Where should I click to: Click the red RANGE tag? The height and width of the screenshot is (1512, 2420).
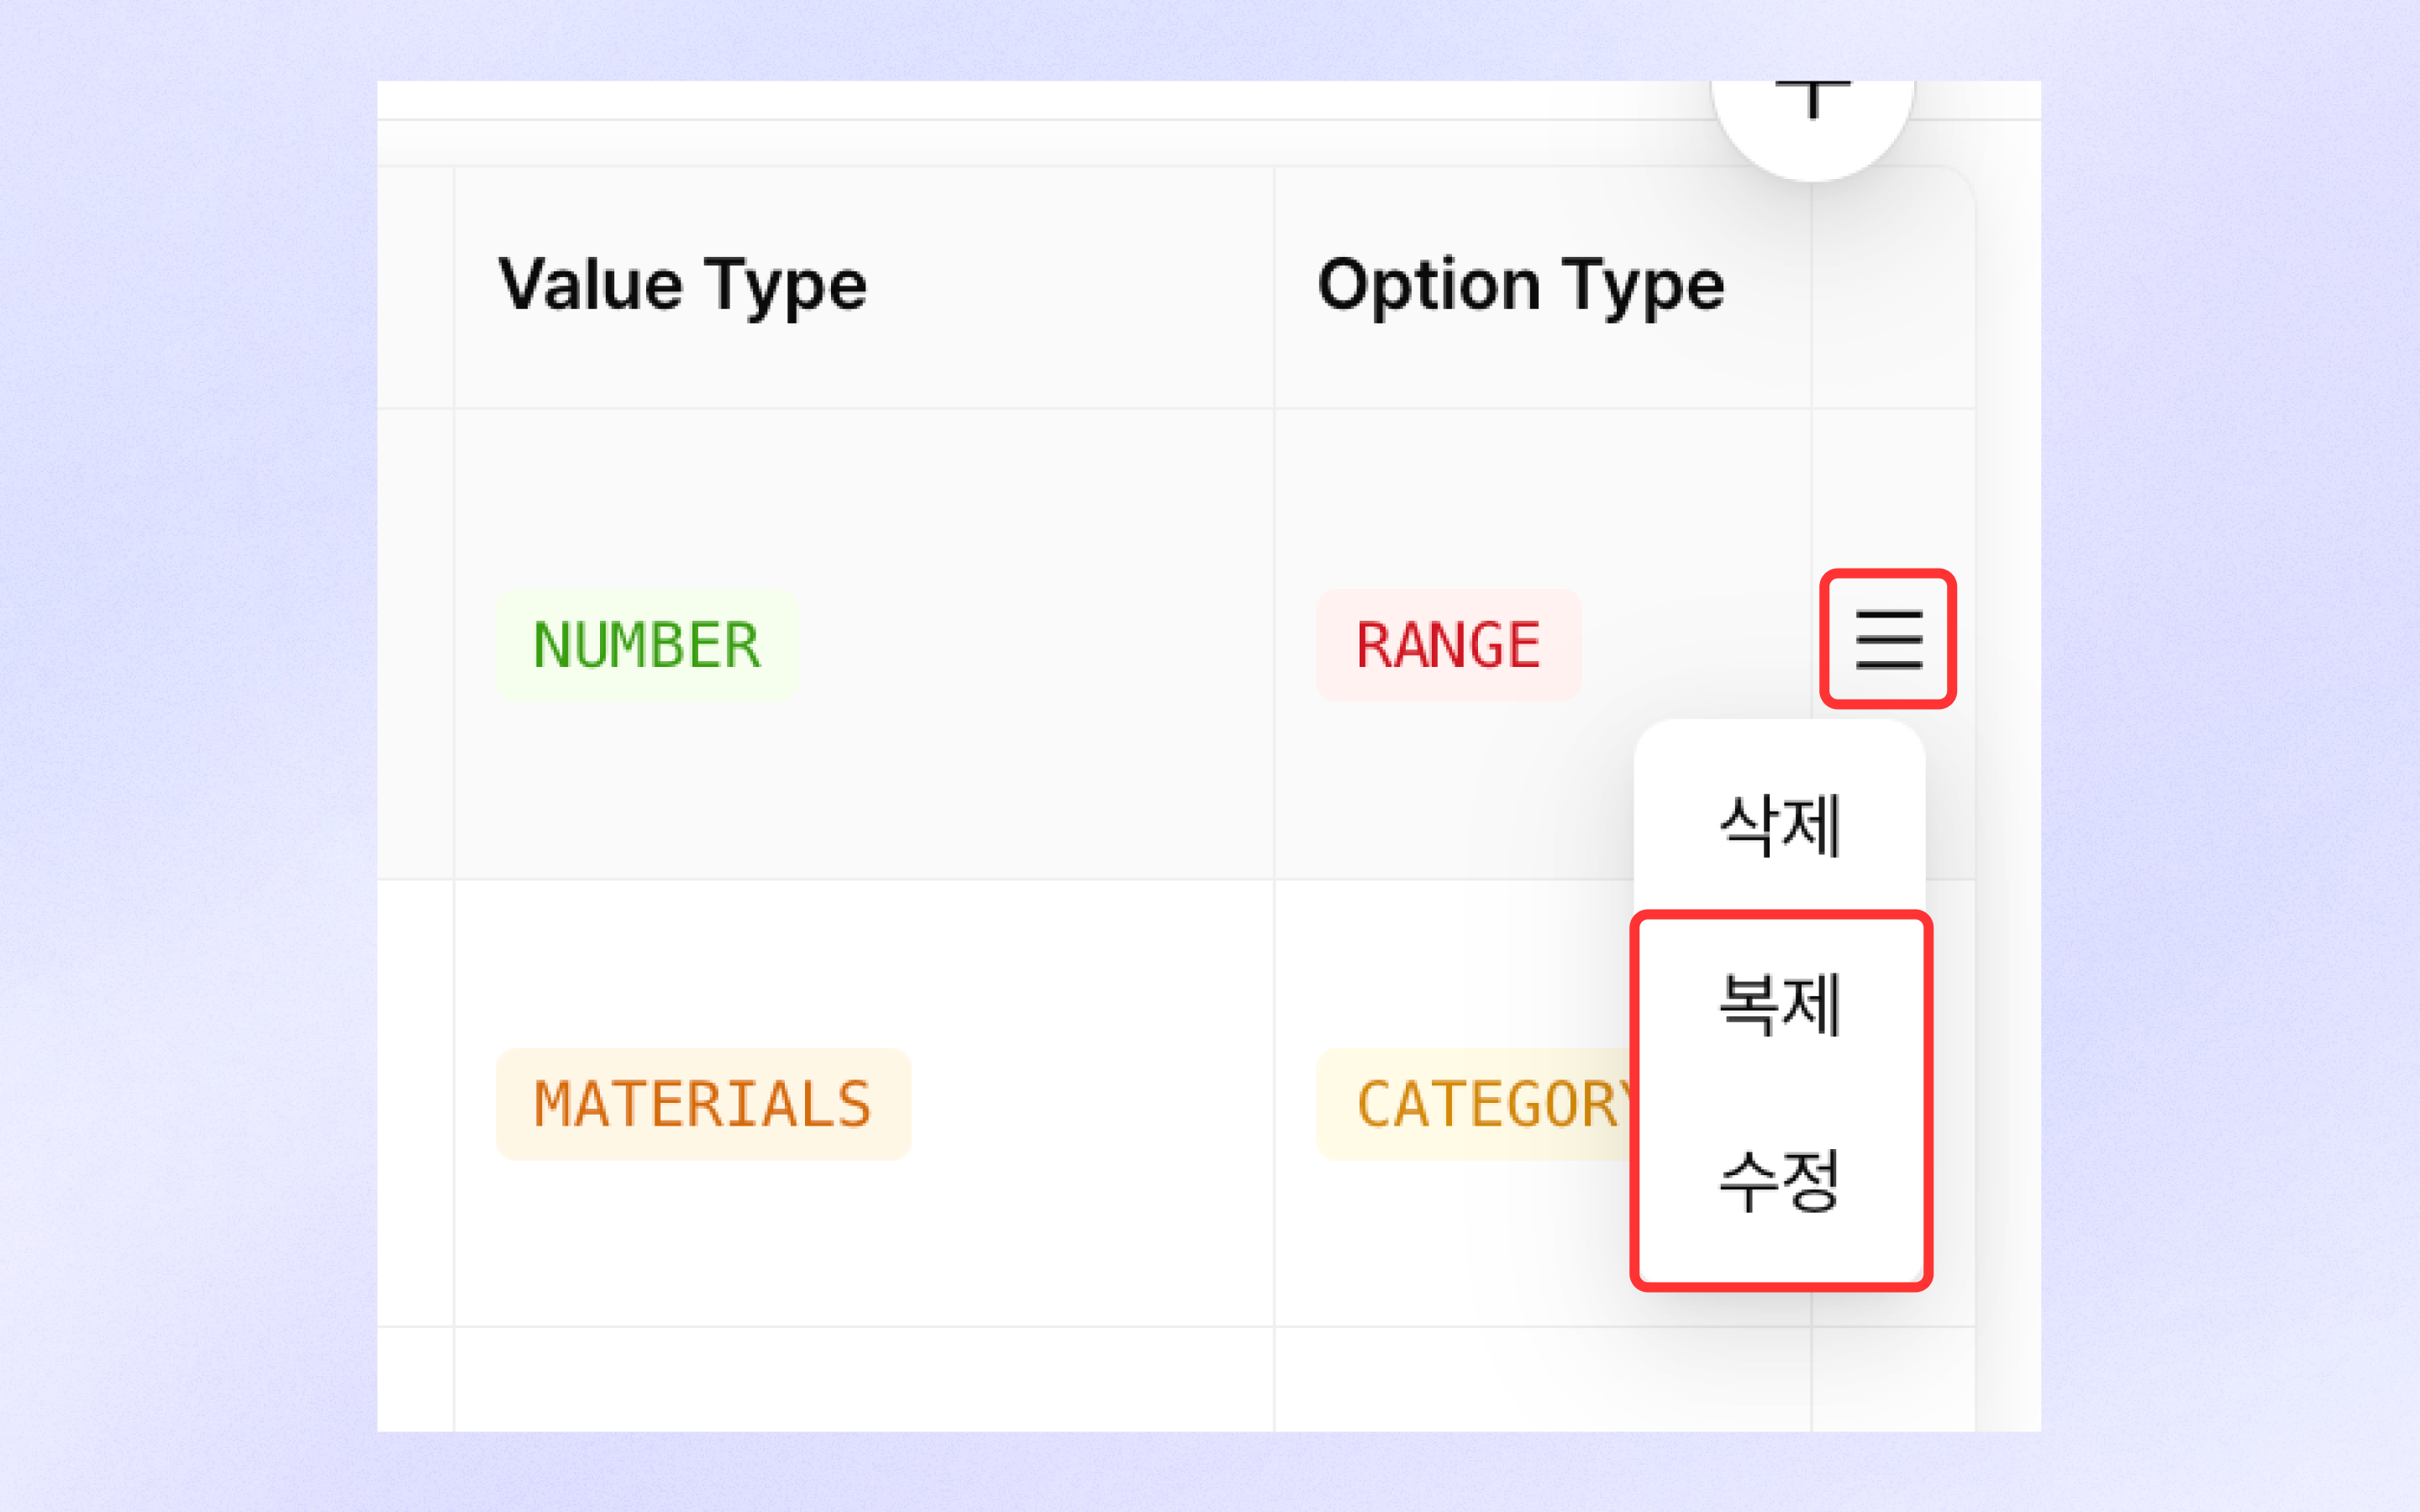(x=1448, y=645)
